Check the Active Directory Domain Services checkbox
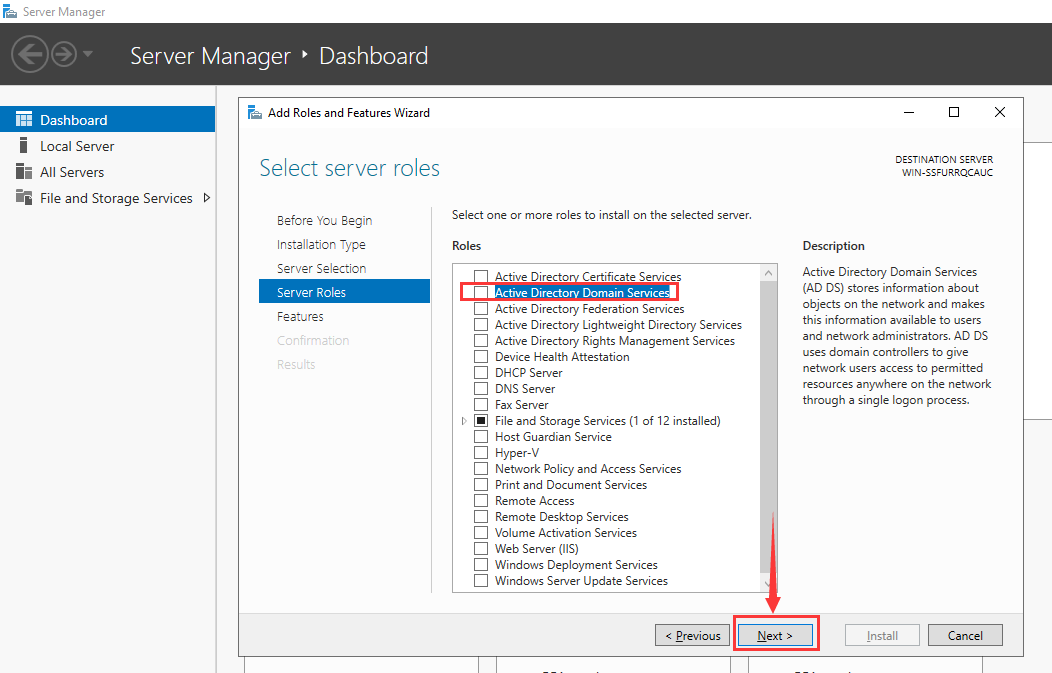The width and height of the screenshot is (1052, 673). click(x=481, y=293)
